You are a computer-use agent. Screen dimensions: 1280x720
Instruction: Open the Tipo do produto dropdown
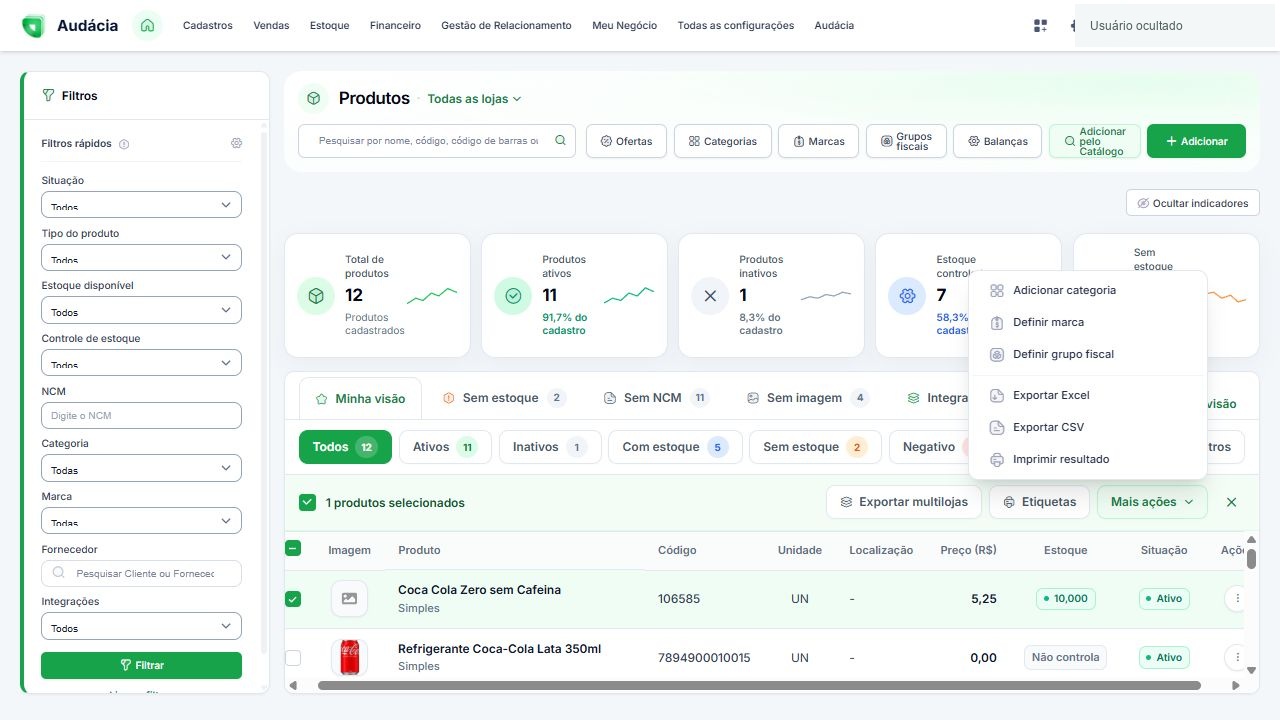pyautogui.click(x=141, y=257)
